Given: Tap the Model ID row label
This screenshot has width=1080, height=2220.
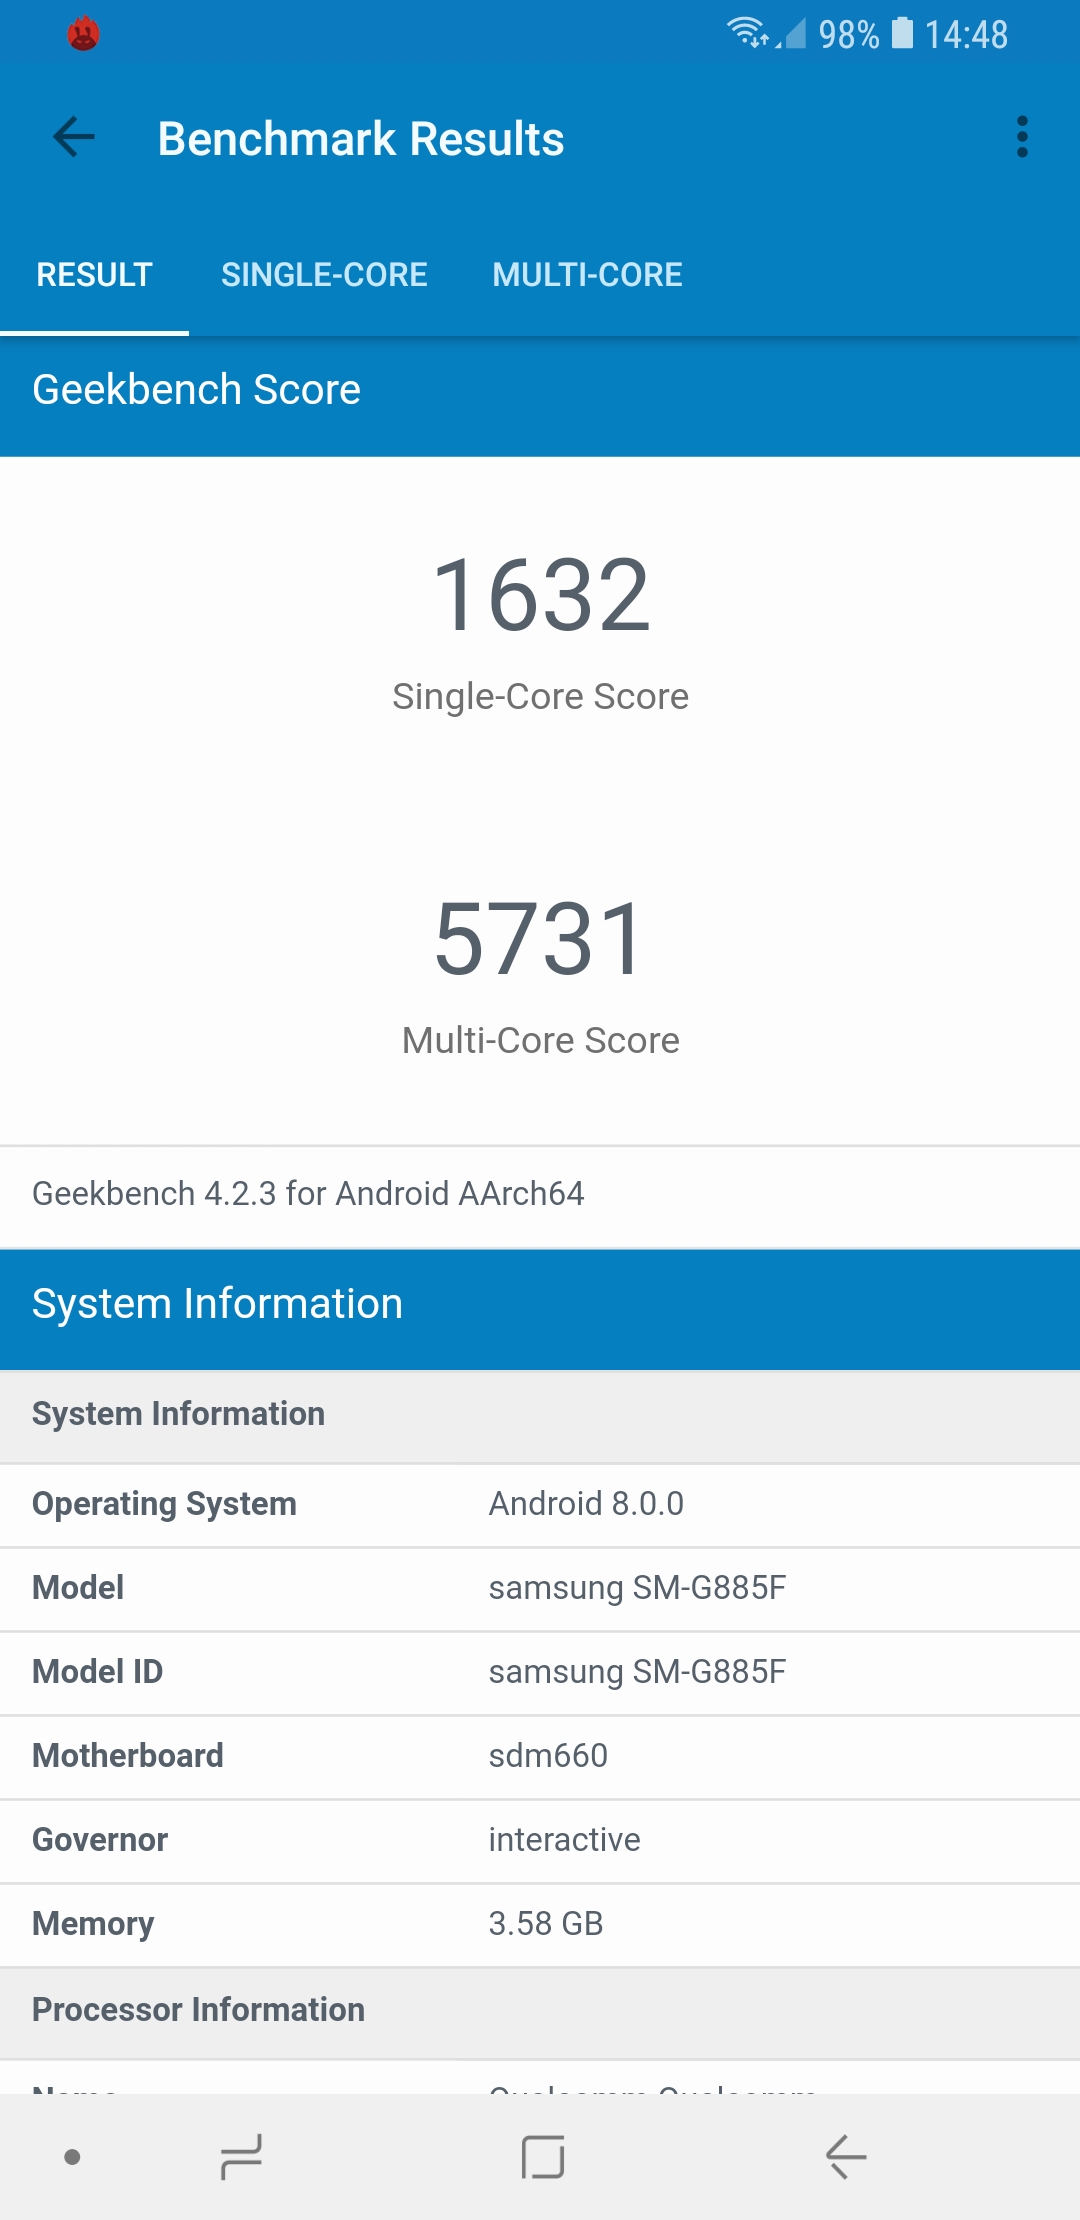Looking at the screenshot, I should [x=97, y=1672].
